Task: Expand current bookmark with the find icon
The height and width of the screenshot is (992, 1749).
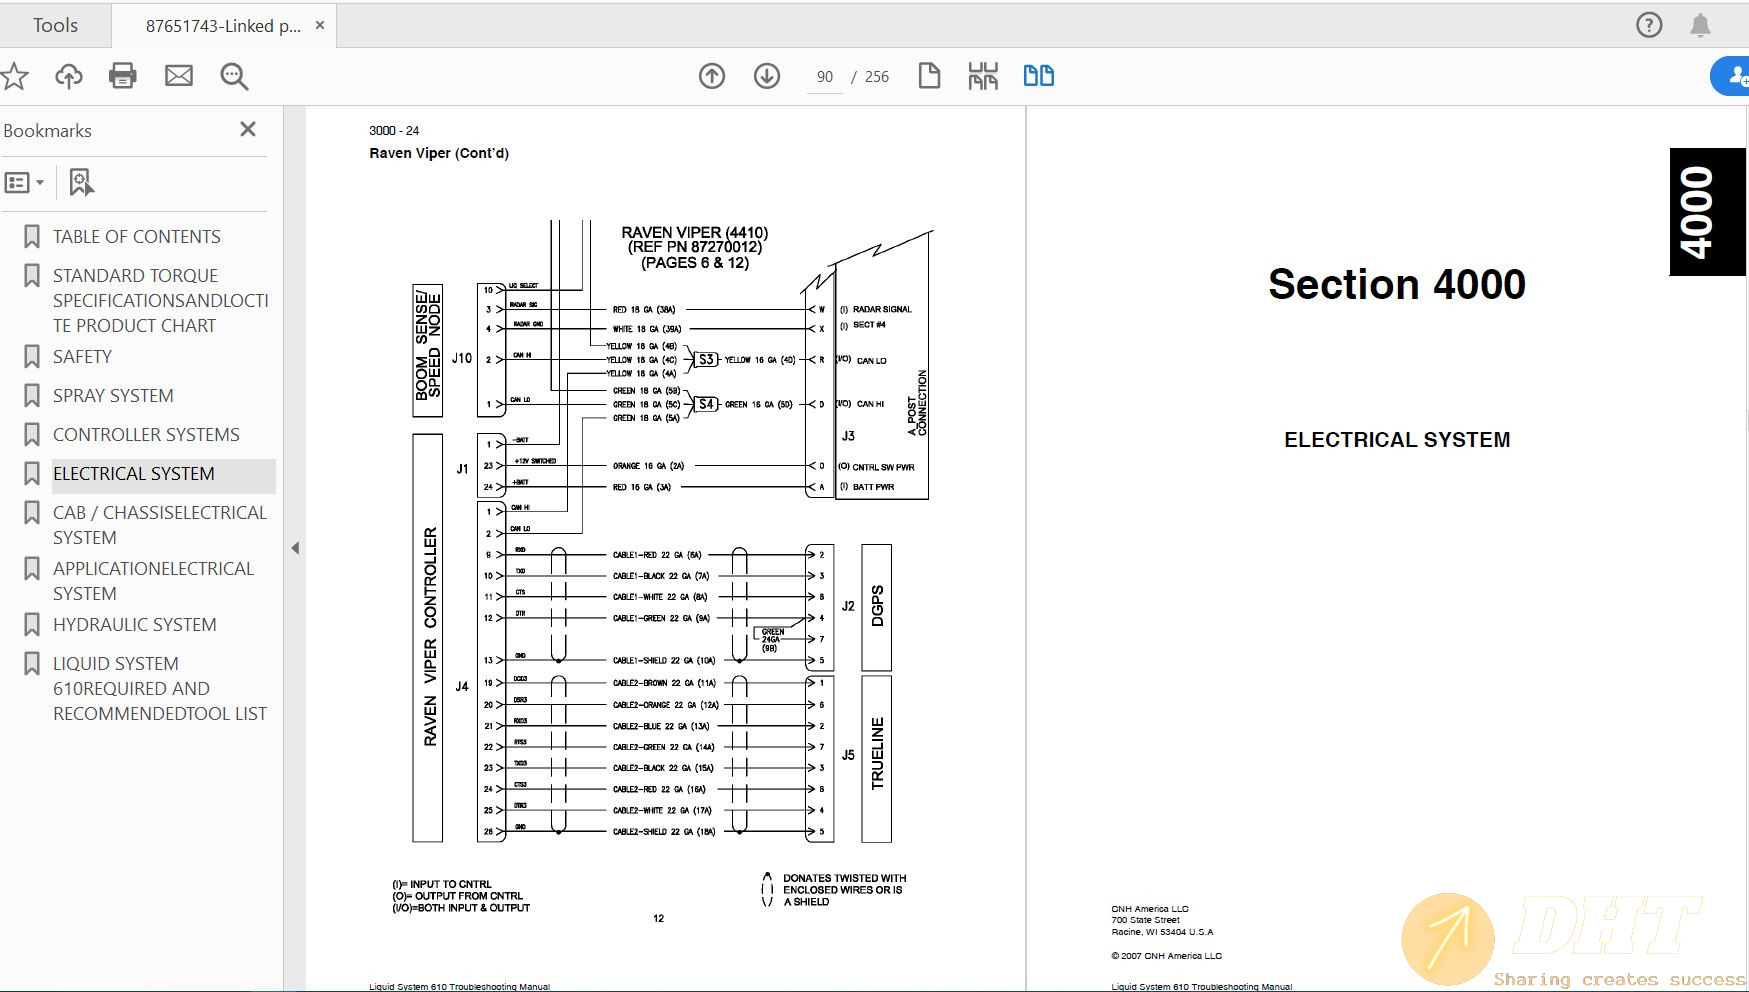Action: (80, 182)
